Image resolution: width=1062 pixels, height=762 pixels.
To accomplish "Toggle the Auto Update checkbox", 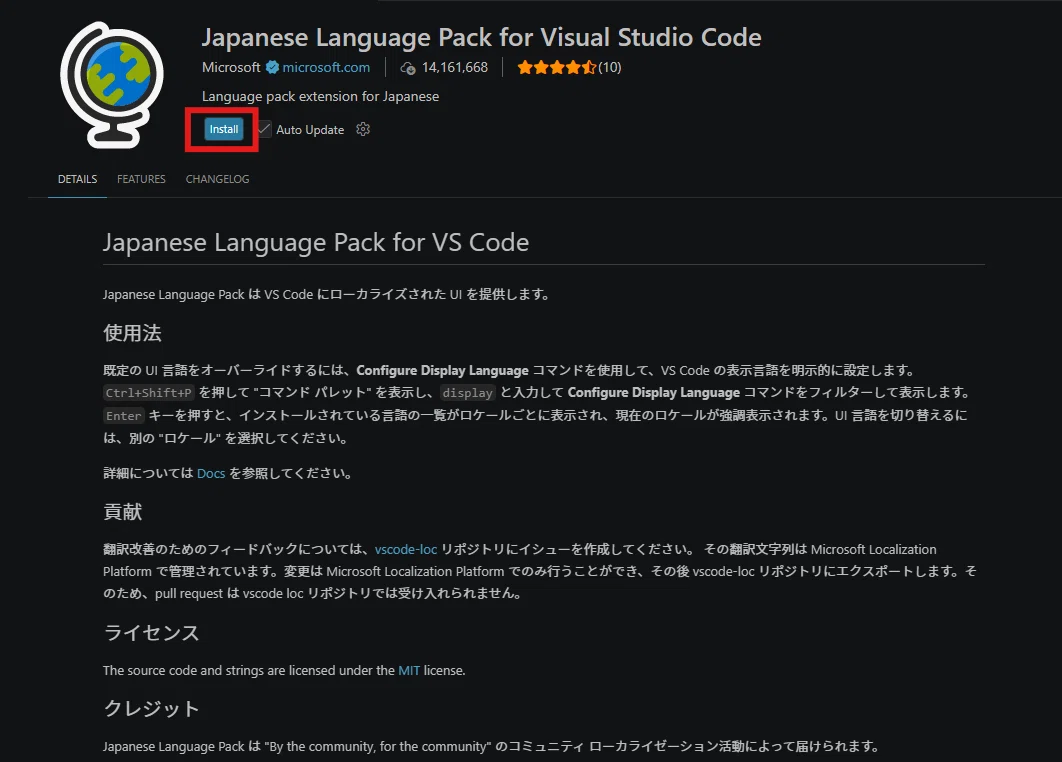I will point(264,129).
